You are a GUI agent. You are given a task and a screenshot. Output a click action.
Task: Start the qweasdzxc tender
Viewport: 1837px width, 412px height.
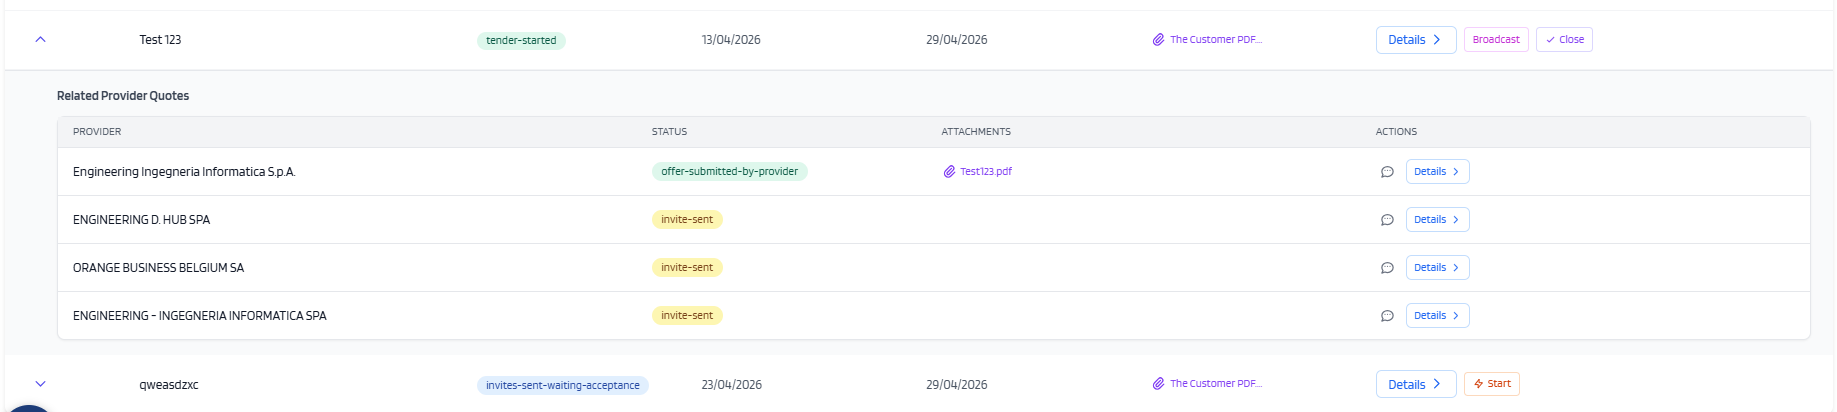click(1492, 384)
